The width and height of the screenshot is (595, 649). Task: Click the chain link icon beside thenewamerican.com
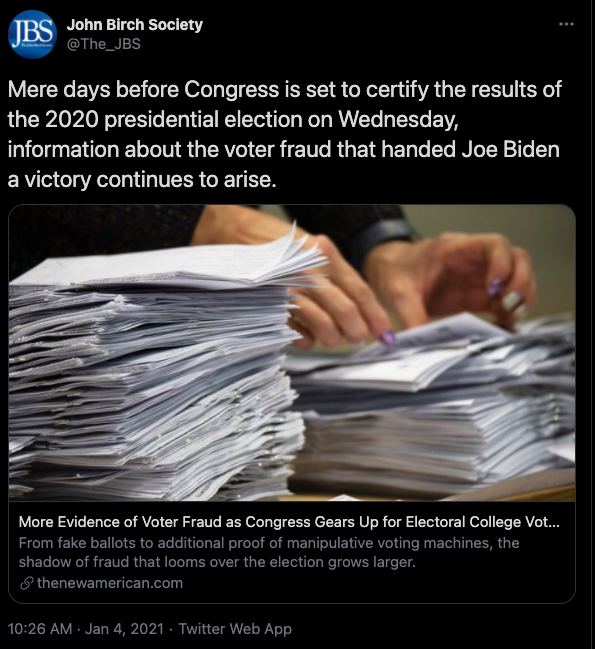click(x=26, y=583)
